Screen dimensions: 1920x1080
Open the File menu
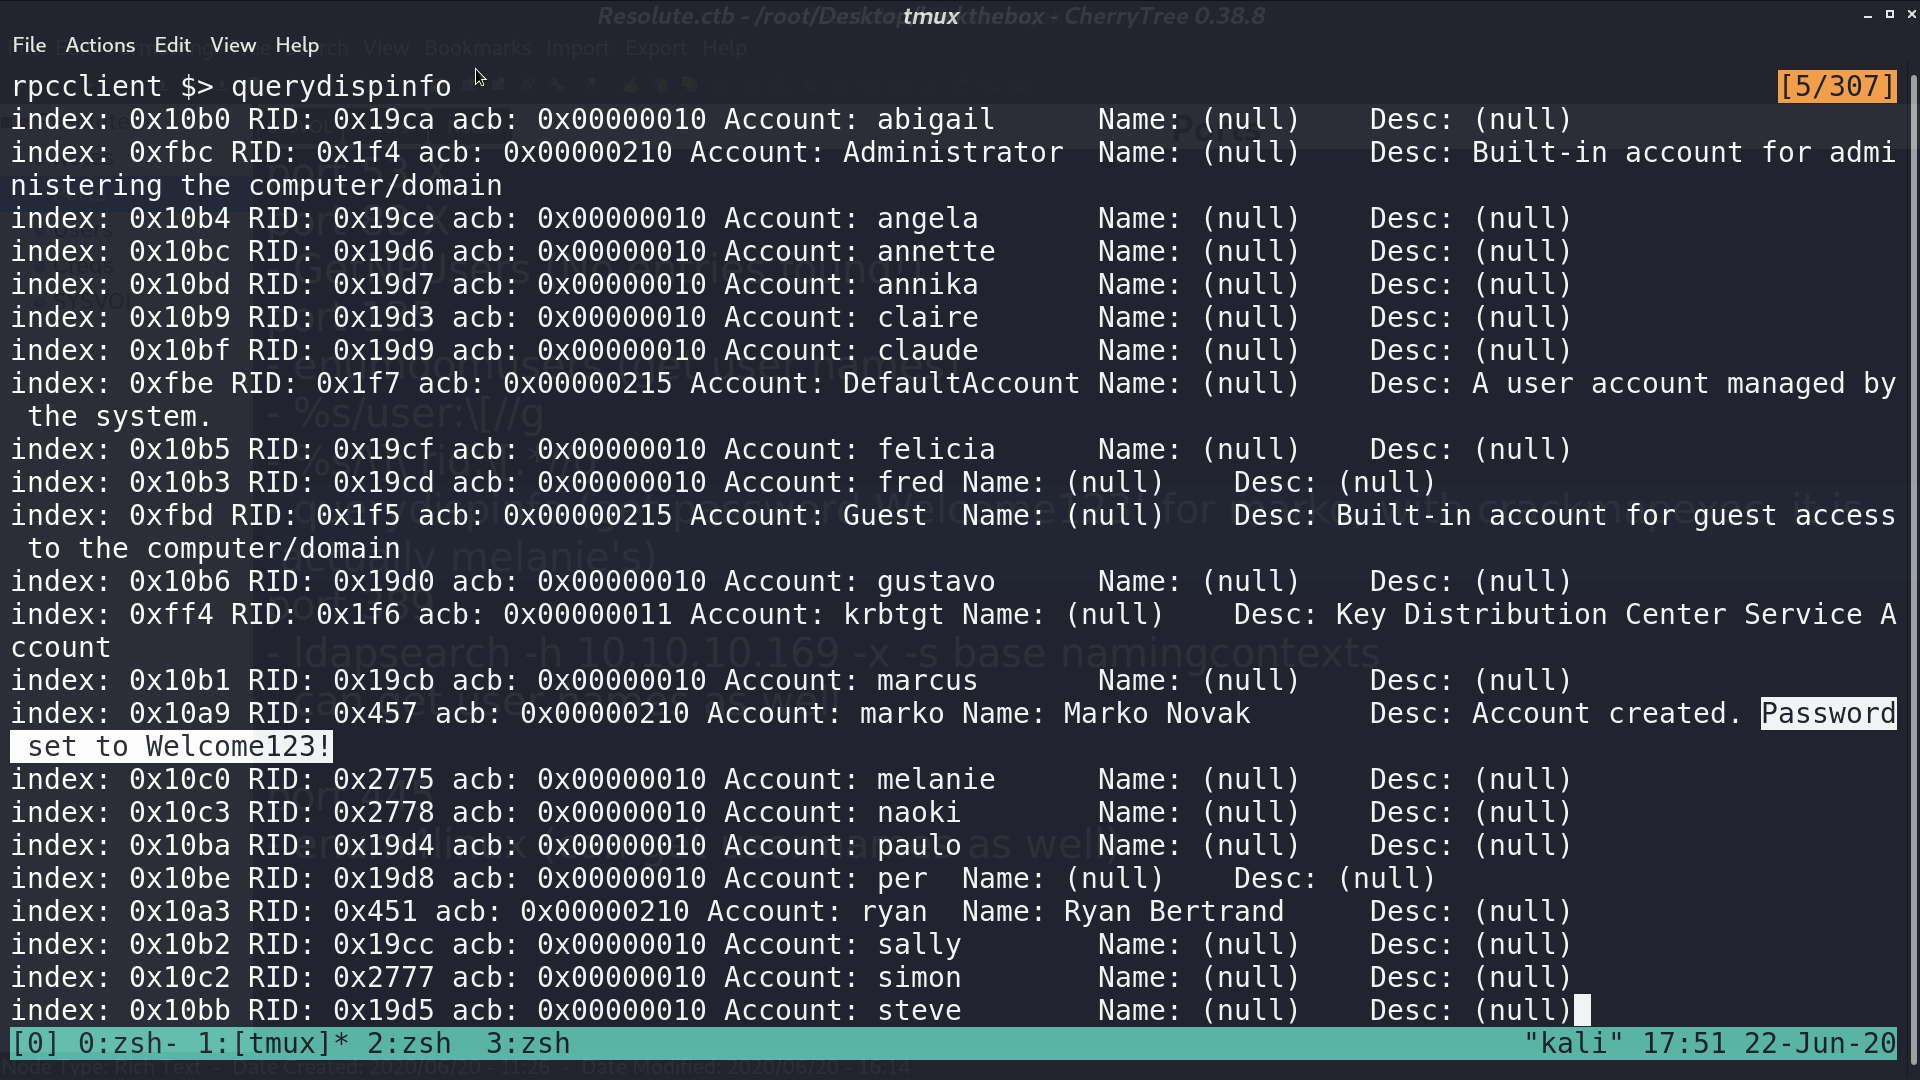pyautogui.click(x=29, y=45)
